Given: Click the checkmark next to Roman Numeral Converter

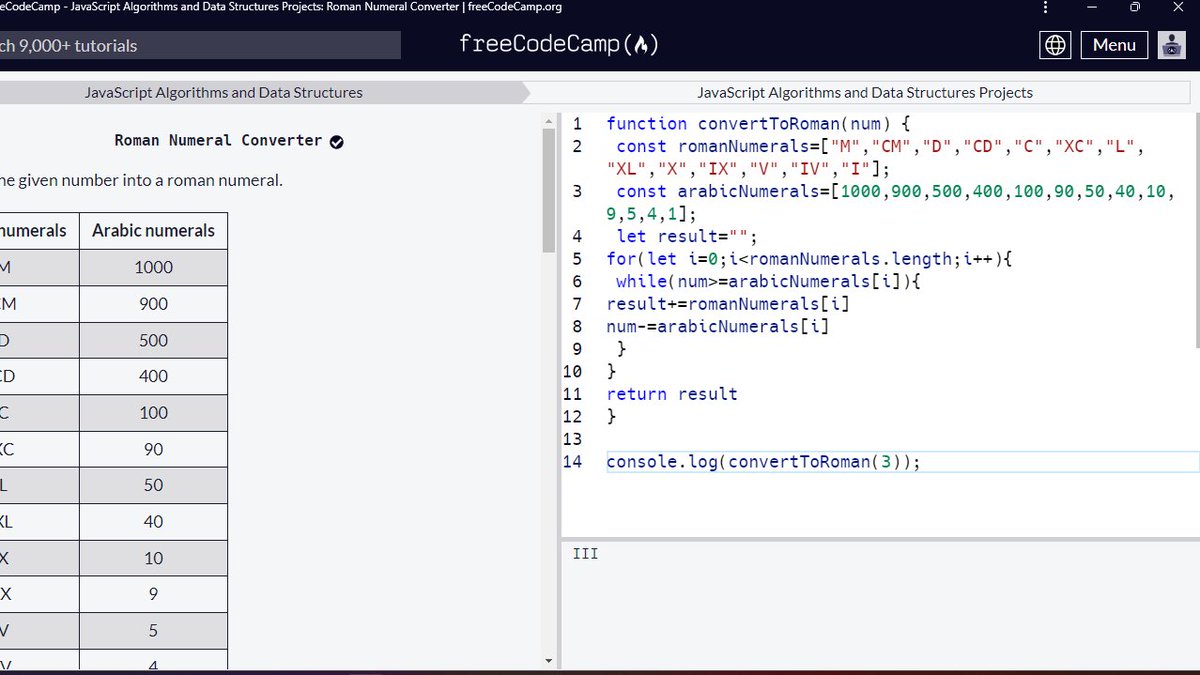Looking at the screenshot, I should [x=336, y=141].
